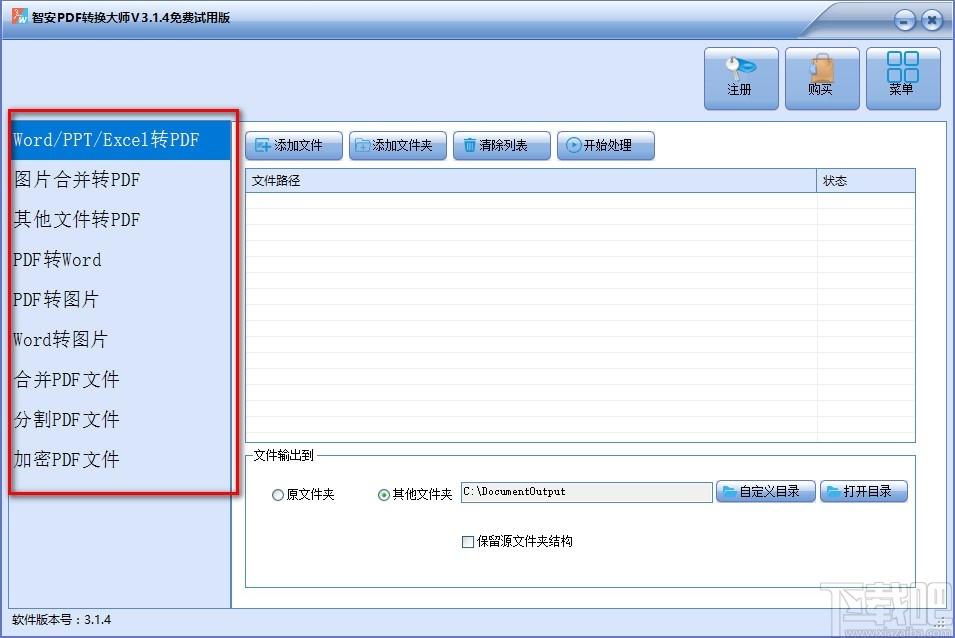
Task: Open the 购买 shopping bag button
Action: pyautogui.click(x=822, y=79)
